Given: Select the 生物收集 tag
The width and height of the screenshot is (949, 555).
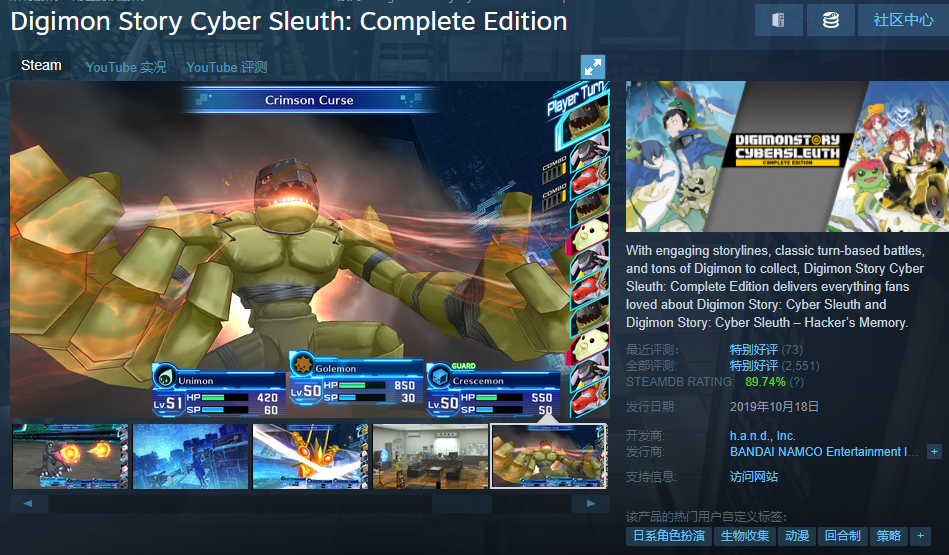Looking at the screenshot, I should 745,536.
